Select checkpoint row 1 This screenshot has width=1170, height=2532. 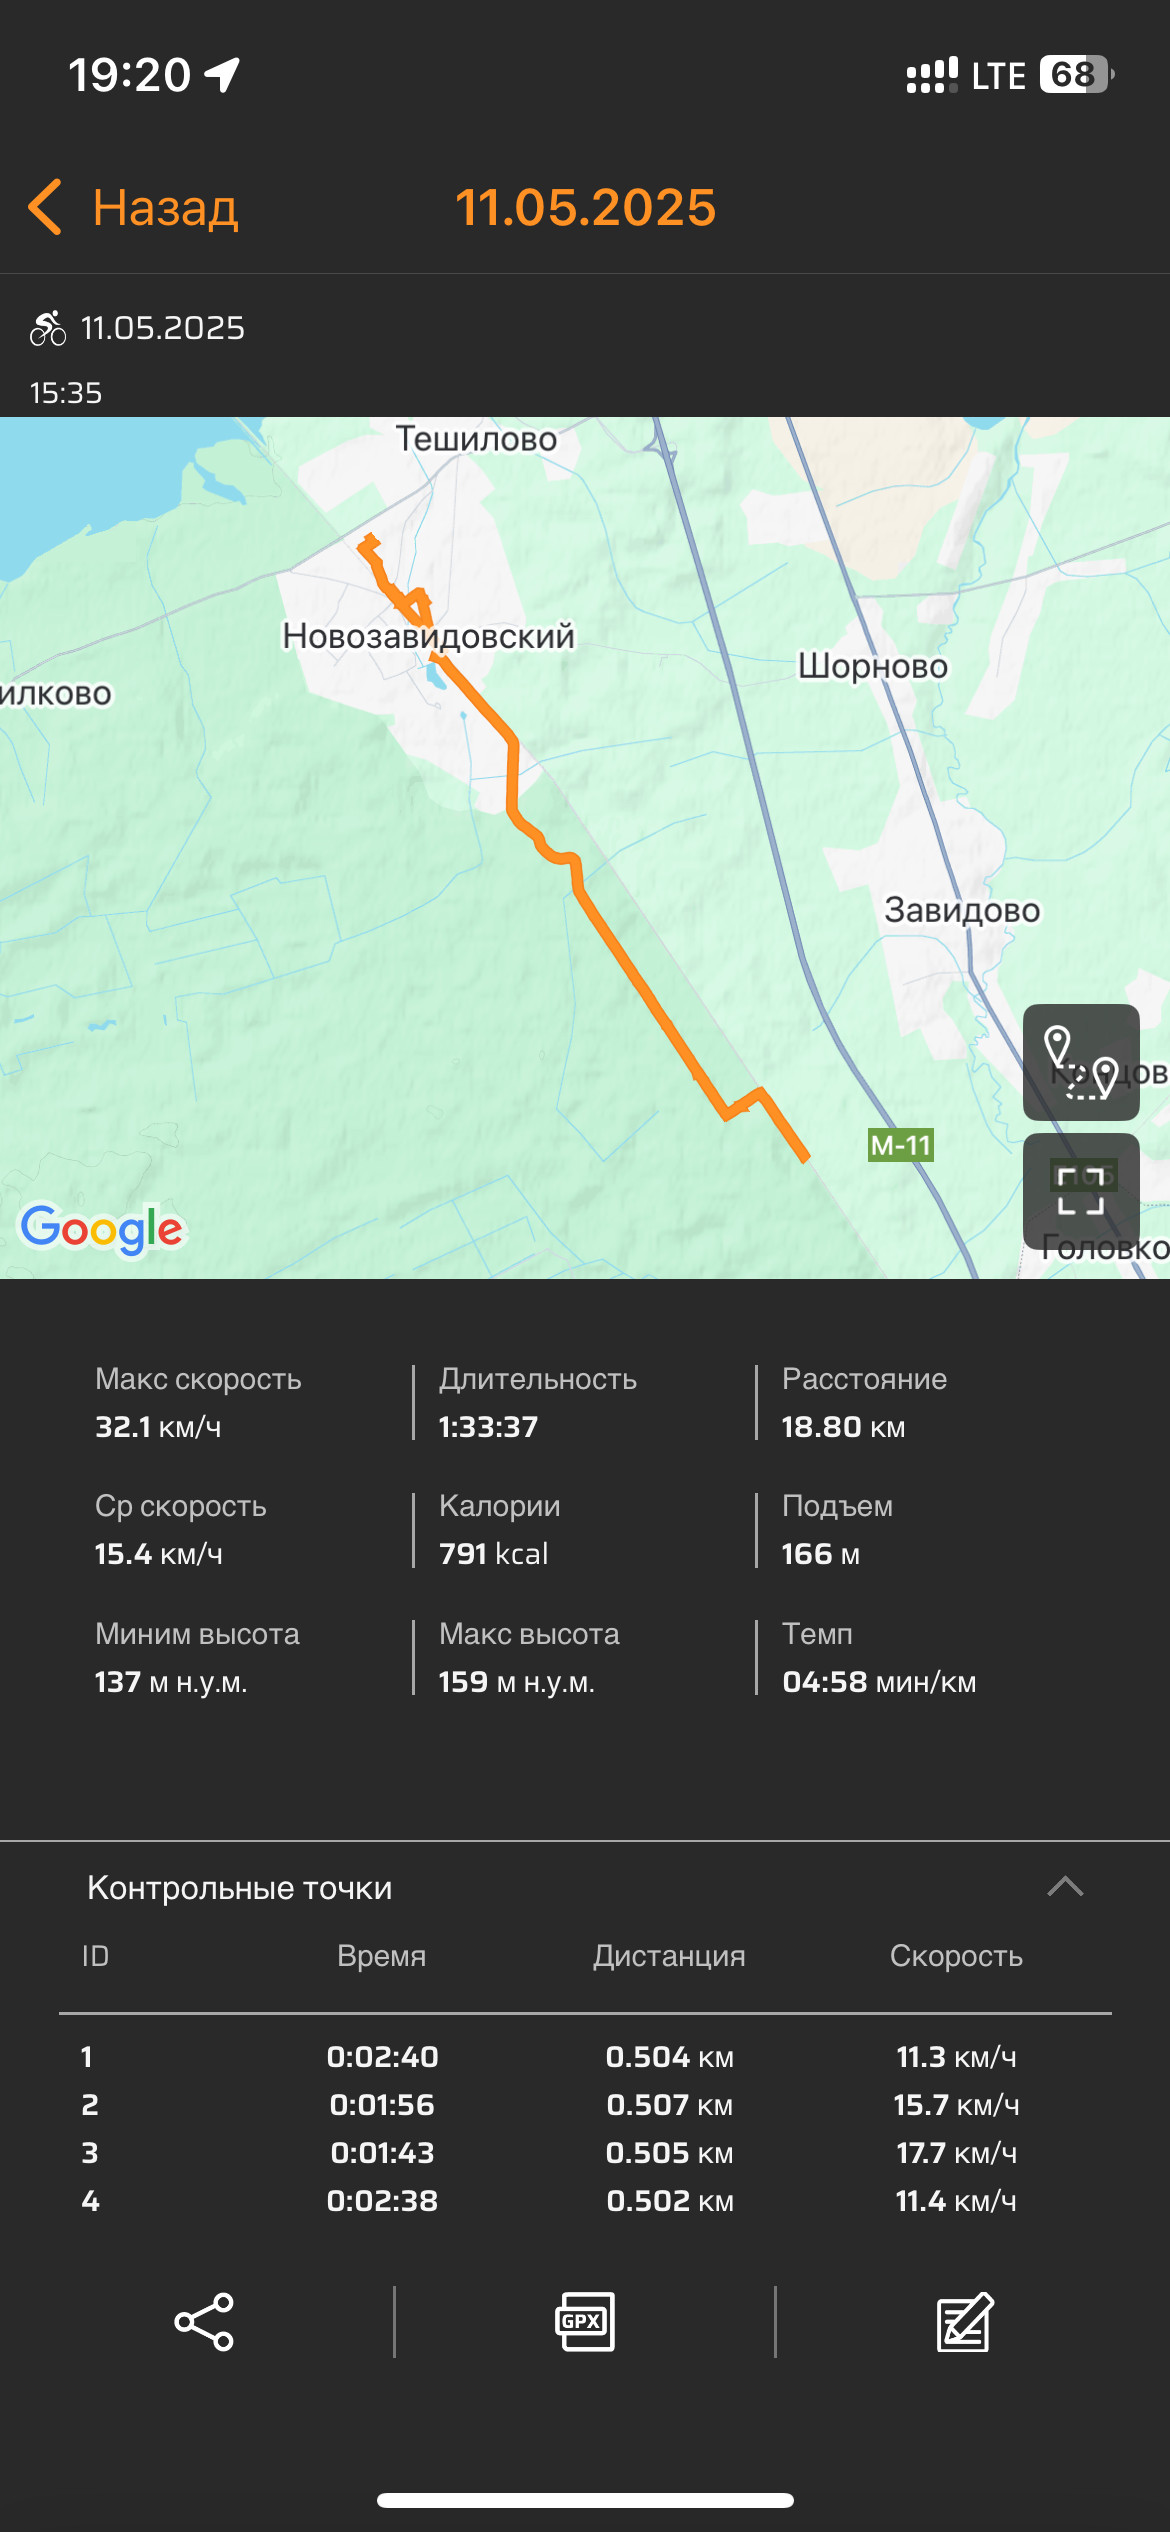[585, 2056]
